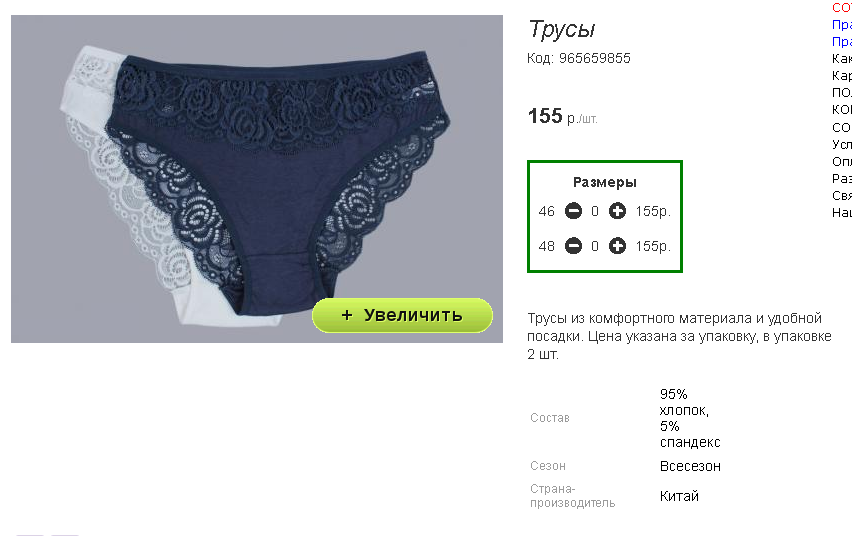Open the sidebar link starting with Свя
852x536 pixels.
pos(842,196)
